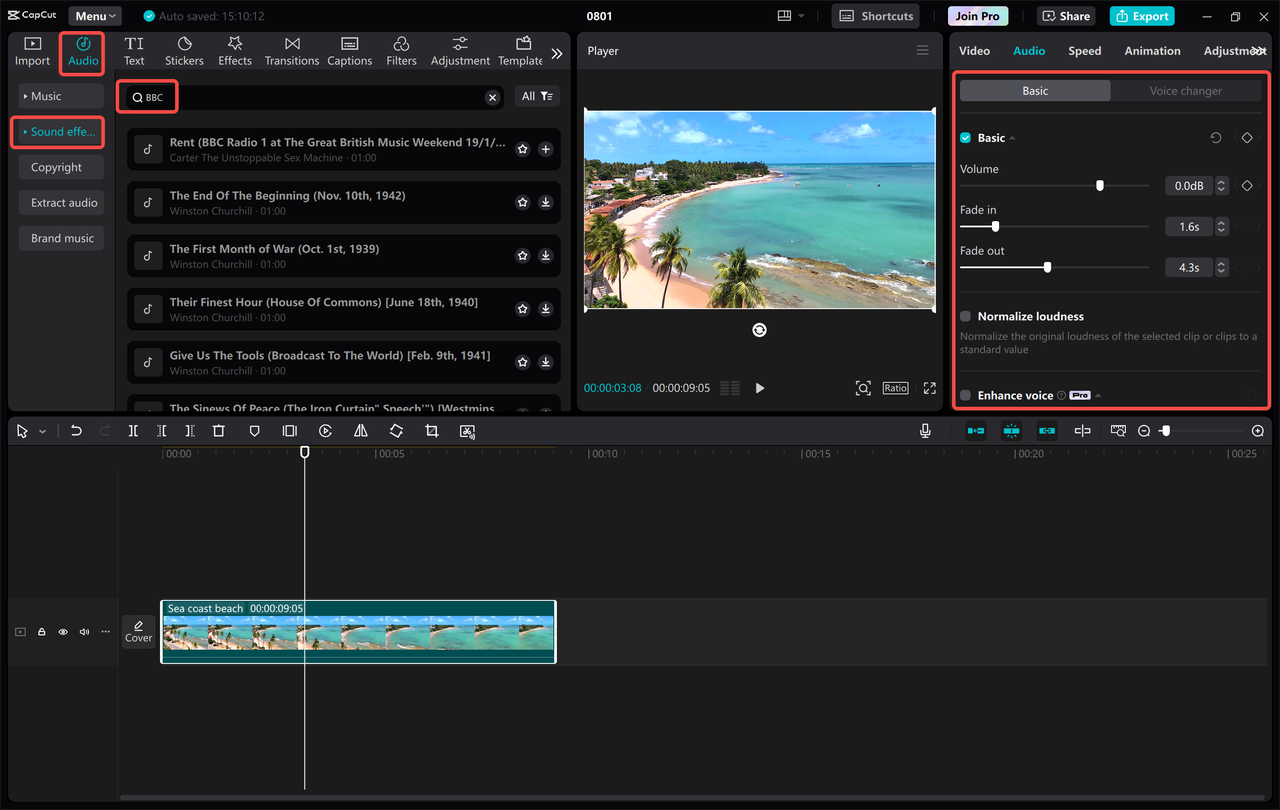This screenshot has width=1280, height=810.
Task: Open the Menu dropdown in the top bar
Action: coord(94,15)
